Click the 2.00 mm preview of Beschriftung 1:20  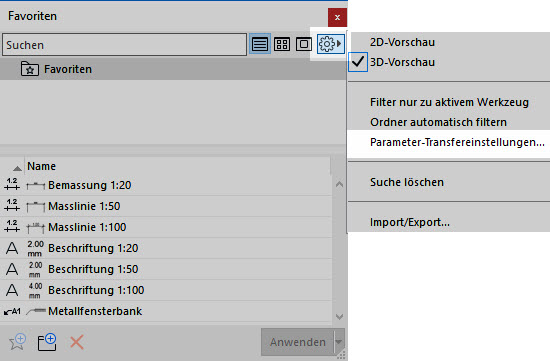click(x=35, y=248)
